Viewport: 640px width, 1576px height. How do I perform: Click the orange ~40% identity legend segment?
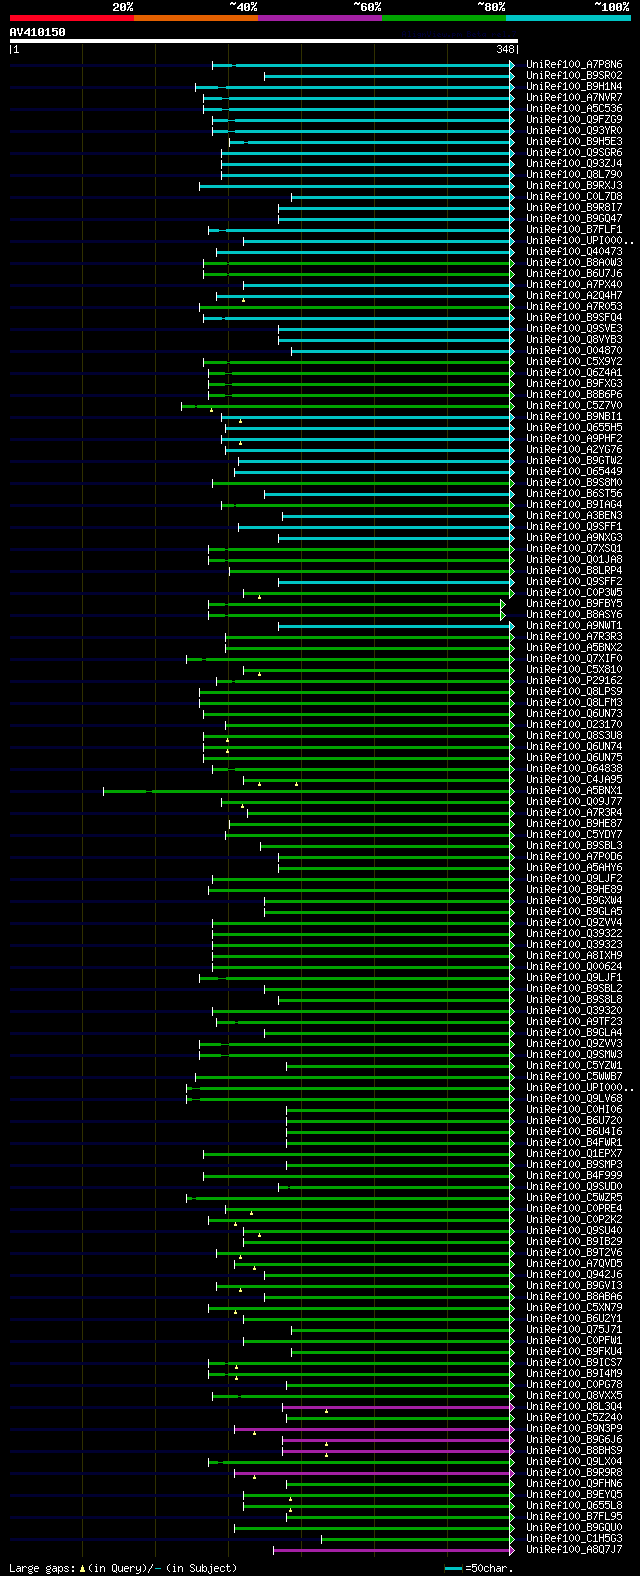(196, 18)
